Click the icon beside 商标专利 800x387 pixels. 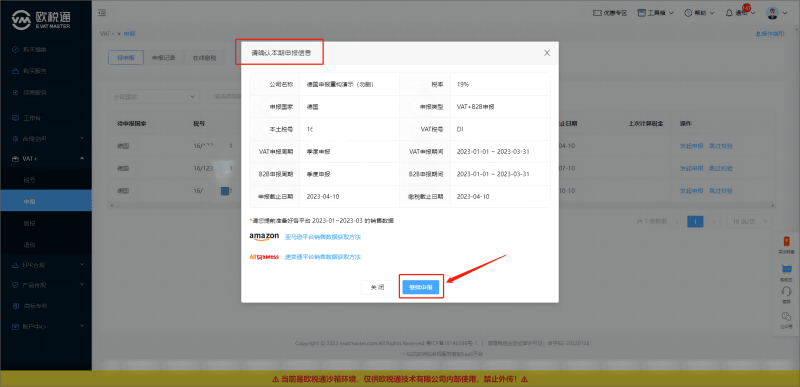pyautogui.click(x=15, y=306)
